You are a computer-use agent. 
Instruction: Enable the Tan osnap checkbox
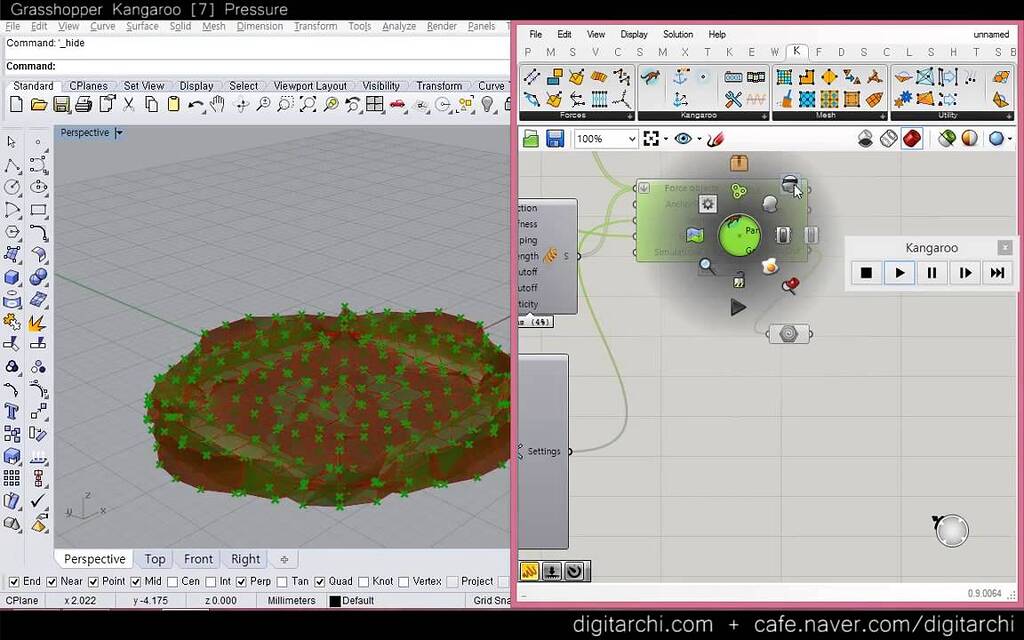282,581
